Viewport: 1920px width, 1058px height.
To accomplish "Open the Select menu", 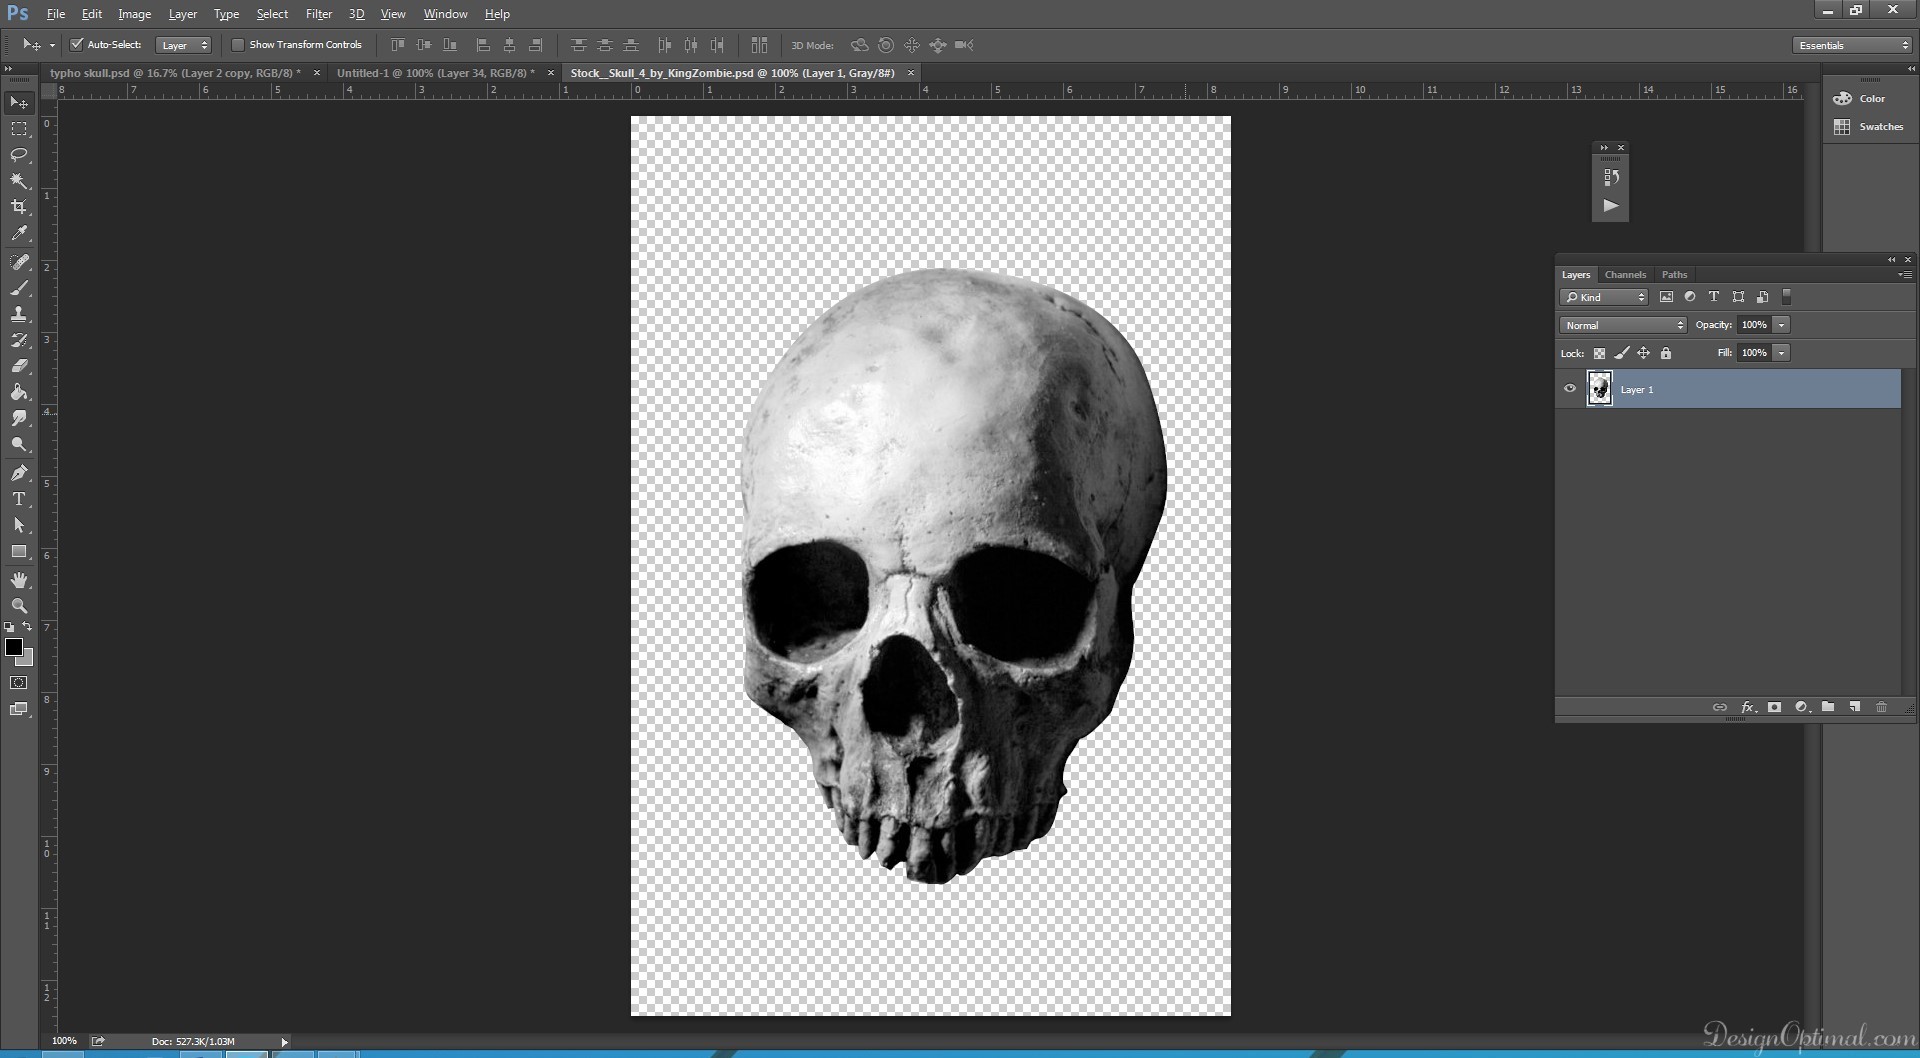I will click(x=272, y=14).
